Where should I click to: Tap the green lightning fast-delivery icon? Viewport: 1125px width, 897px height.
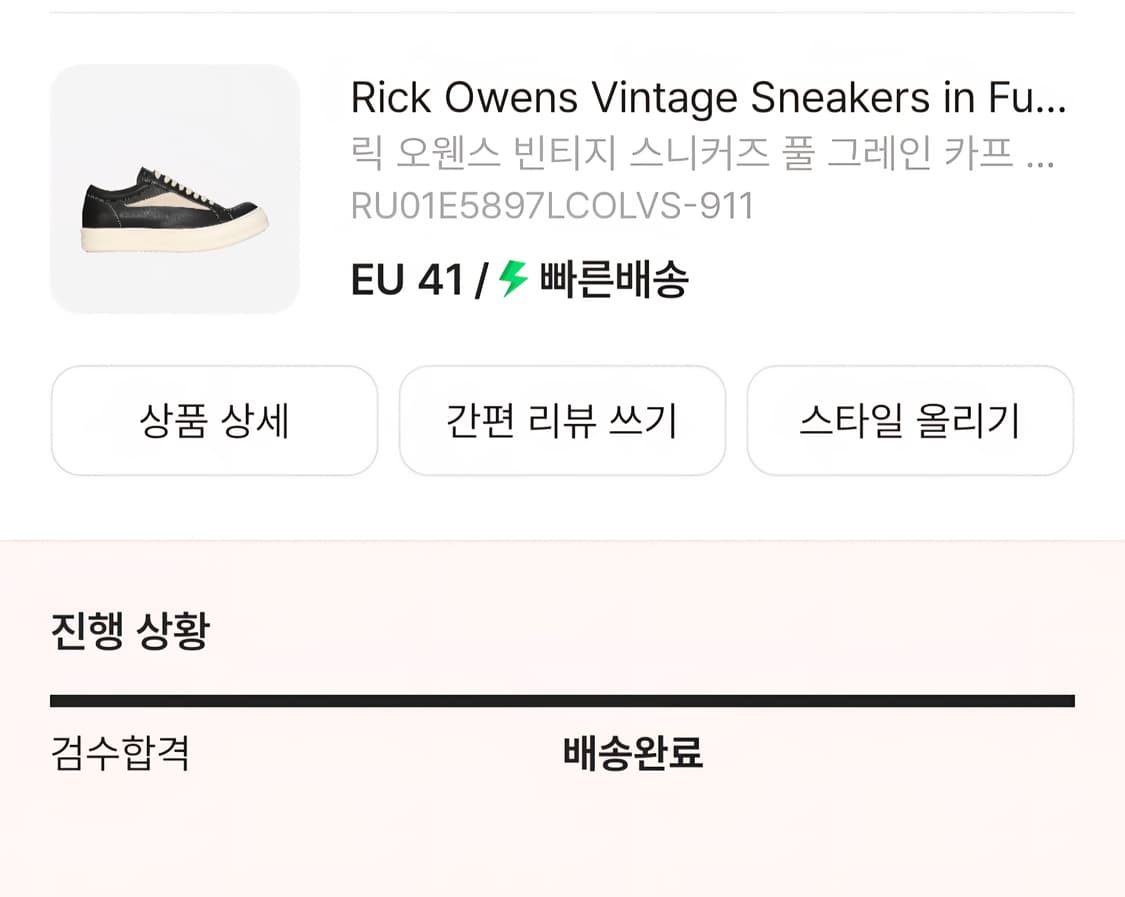(x=513, y=279)
